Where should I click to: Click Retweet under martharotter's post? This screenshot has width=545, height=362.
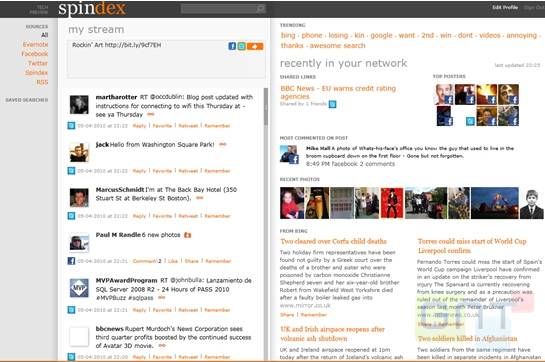pyautogui.click(x=188, y=126)
